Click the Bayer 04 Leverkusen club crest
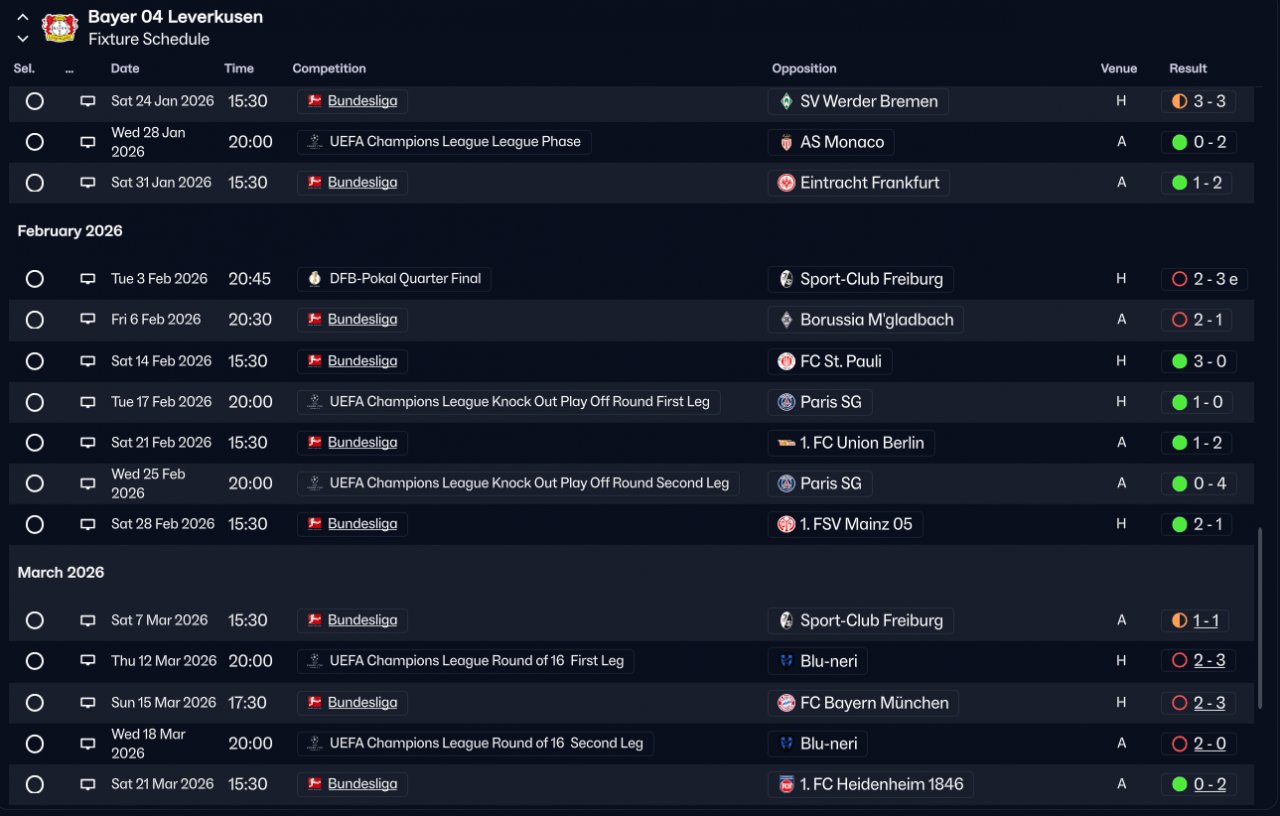Screen dimensions: 1280x816 pyautogui.click(x=60, y=27)
